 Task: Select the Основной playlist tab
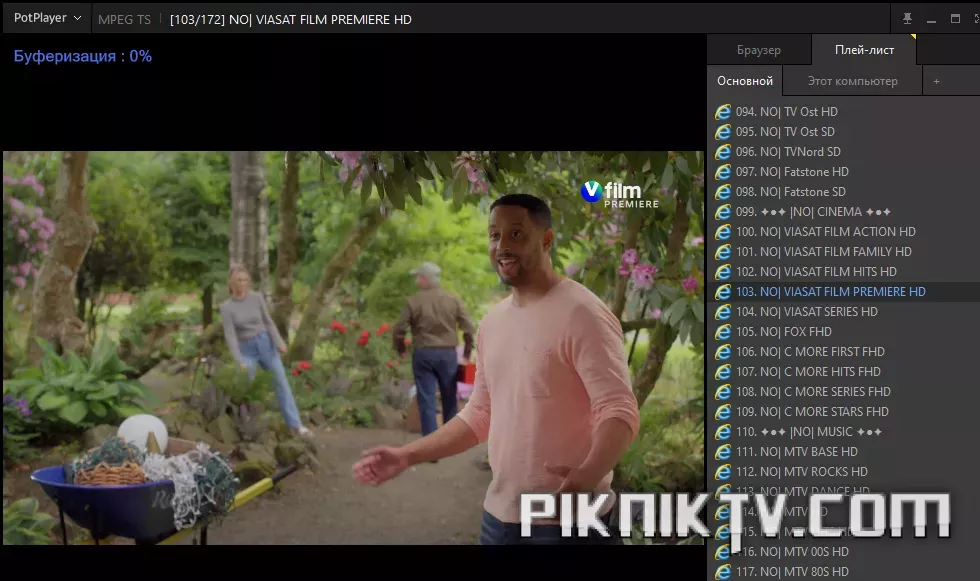(745, 81)
